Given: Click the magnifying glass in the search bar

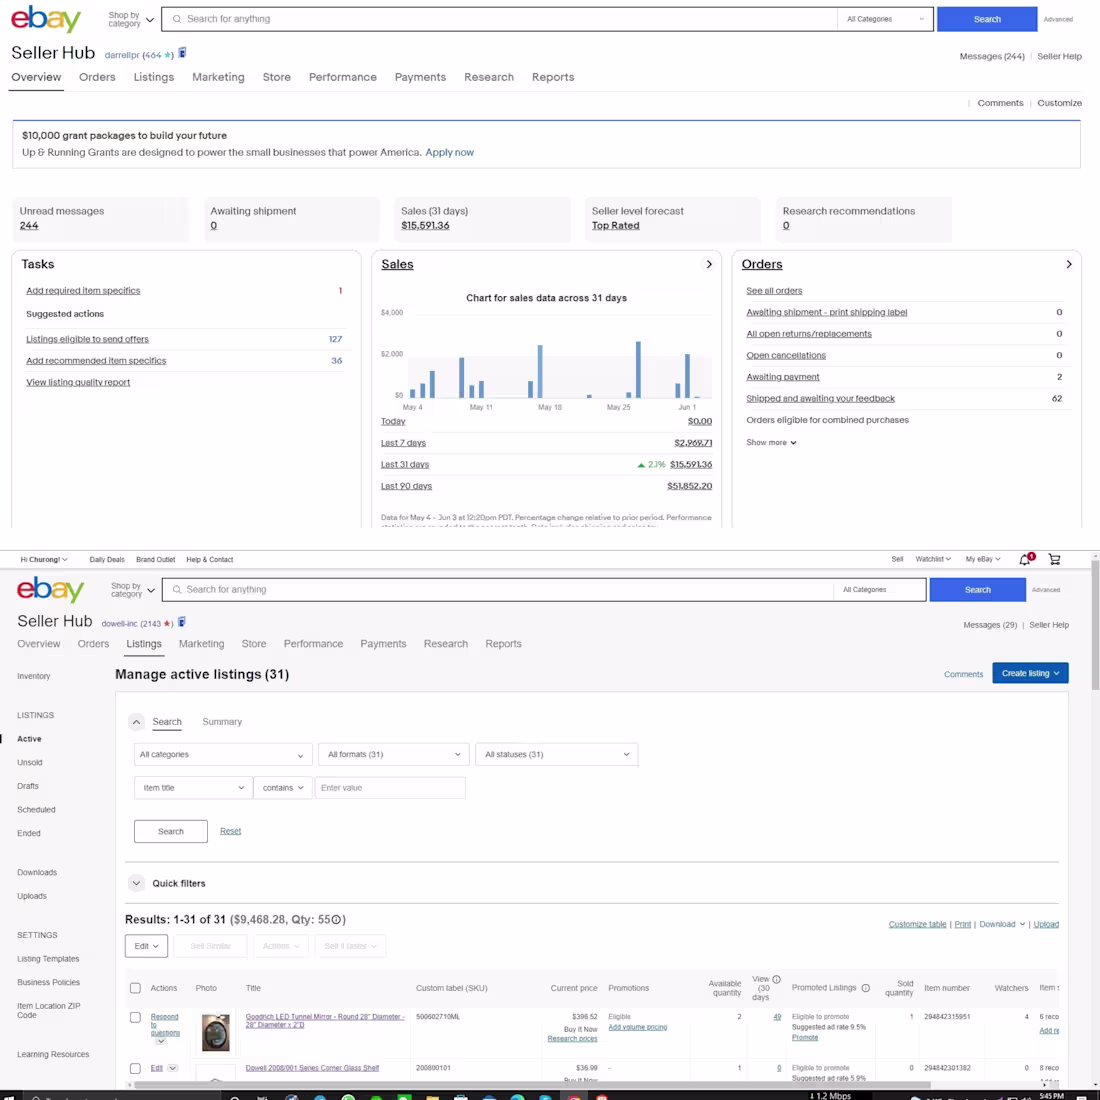Looking at the screenshot, I should (x=176, y=19).
